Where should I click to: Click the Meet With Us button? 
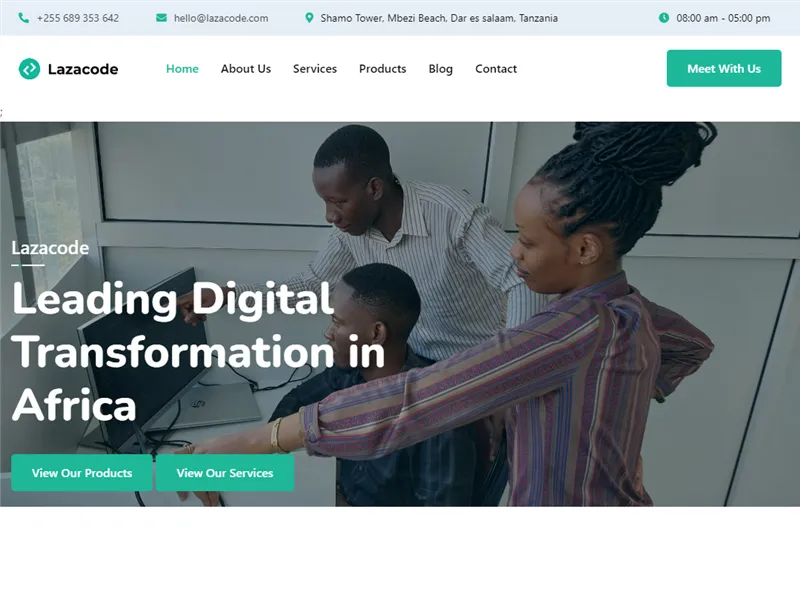724,68
